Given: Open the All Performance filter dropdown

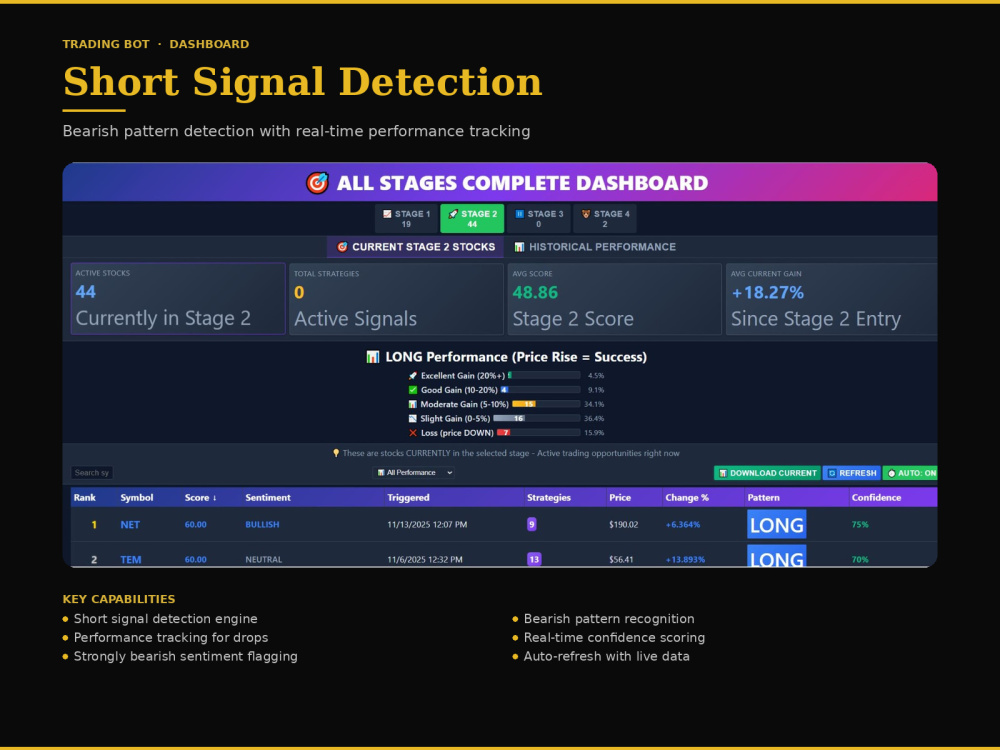Looking at the screenshot, I should (x=414, y=473).
